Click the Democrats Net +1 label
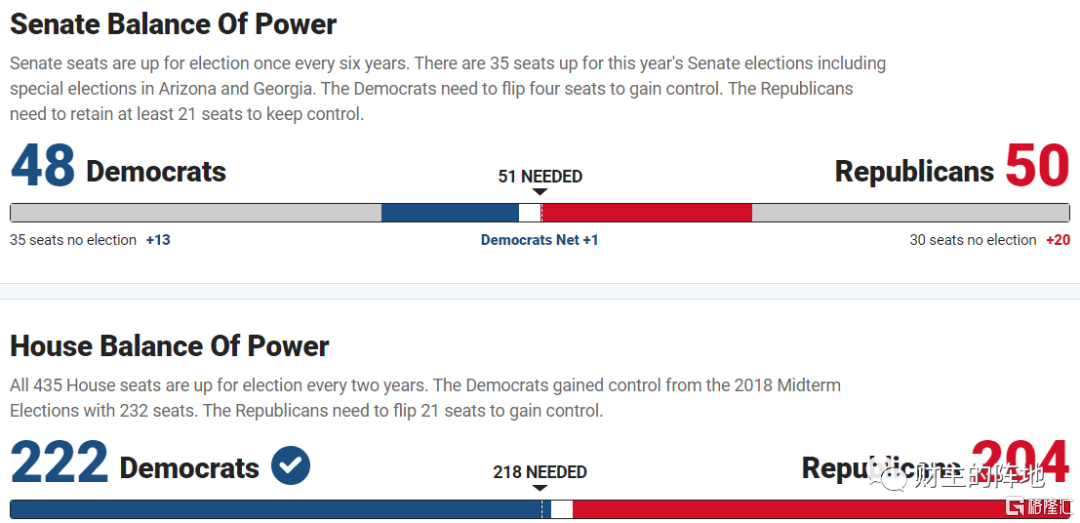 tap(539, 240)
